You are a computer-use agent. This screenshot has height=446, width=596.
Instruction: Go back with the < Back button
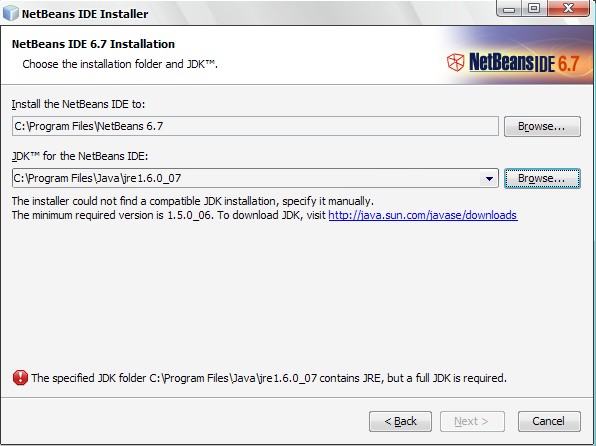(x=400, y=421)
